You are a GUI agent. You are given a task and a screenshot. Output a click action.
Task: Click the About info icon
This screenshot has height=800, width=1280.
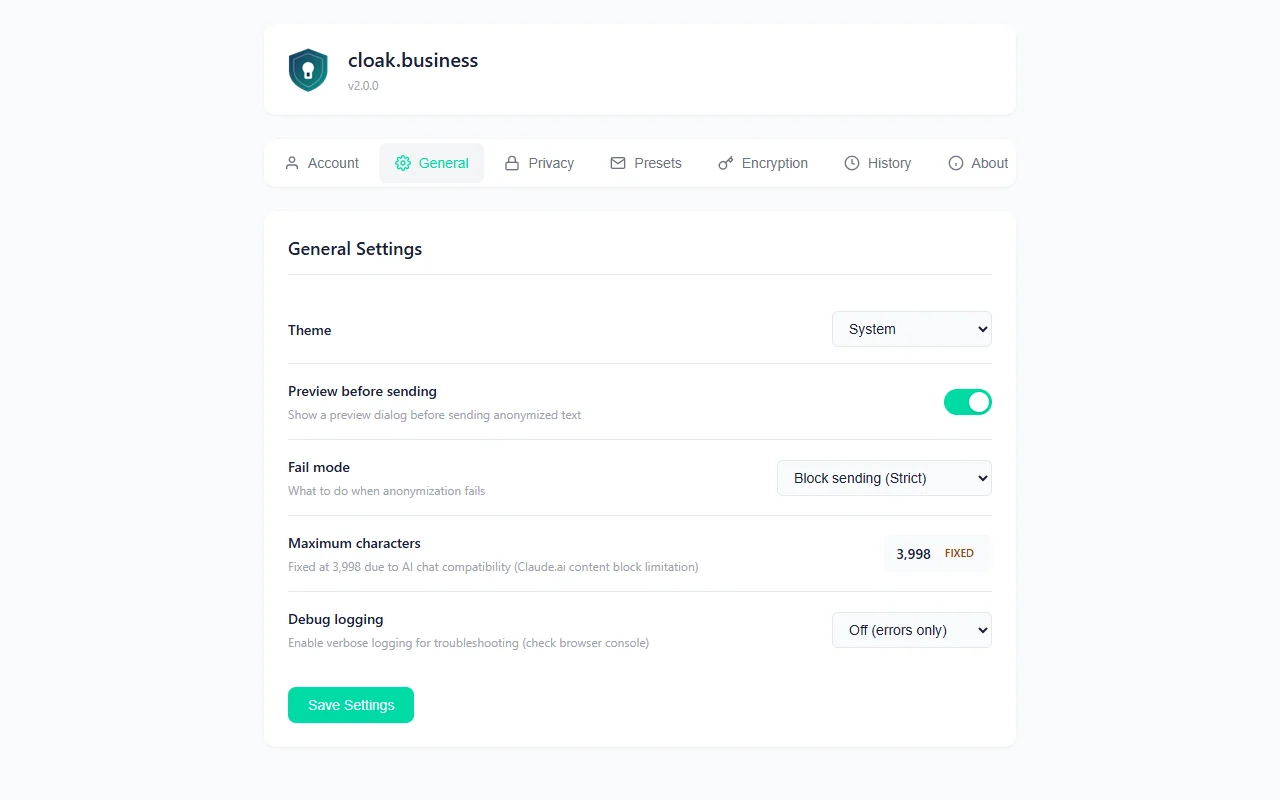pyautogui.click(x=956, y=163)
